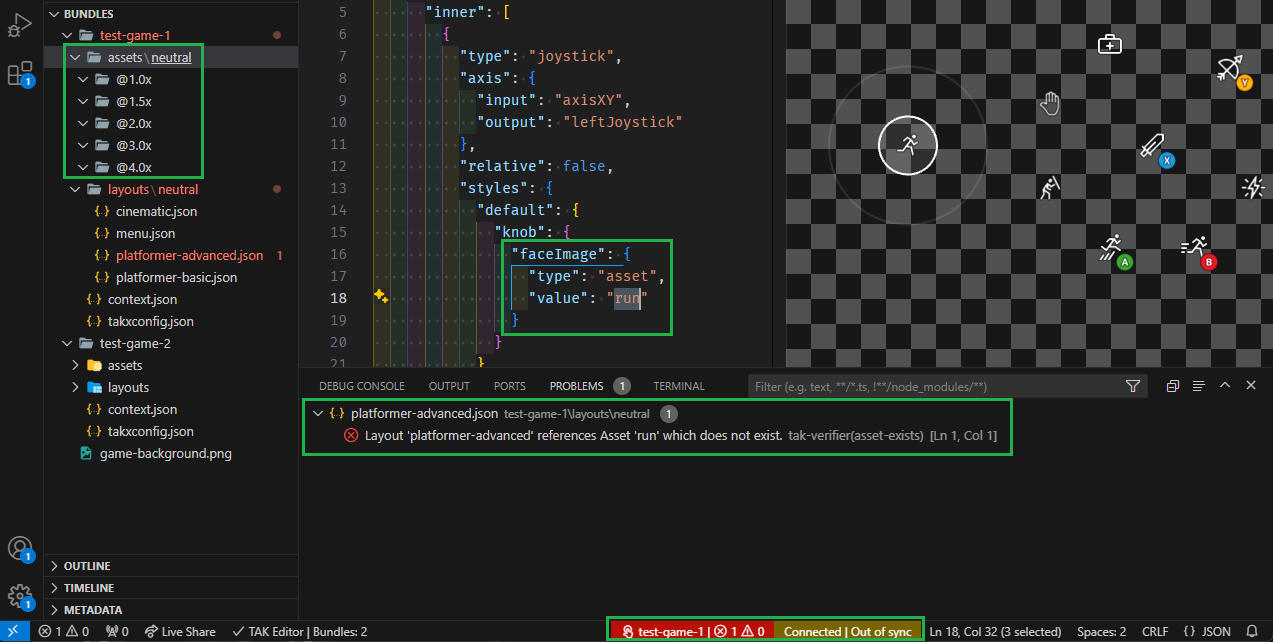Click the lightning burst icon in the preview
This screenshot has height=642, width=1273.
[1253, 187]
